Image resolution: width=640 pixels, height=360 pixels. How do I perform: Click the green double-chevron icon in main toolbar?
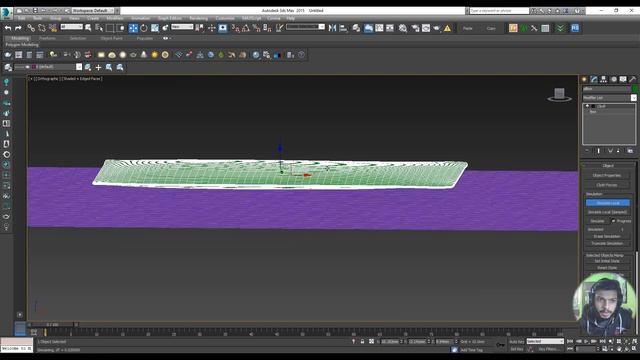(x=560, y=28)
